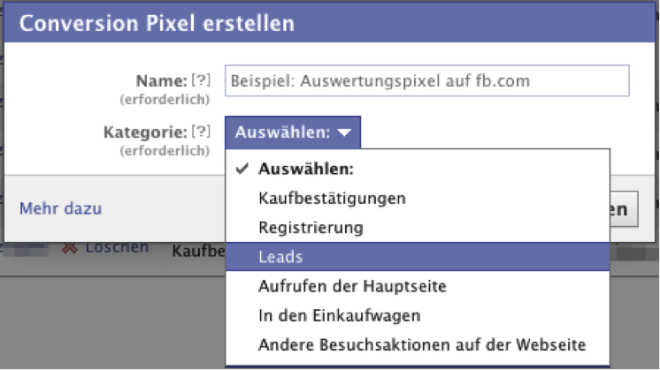
Task: Click the partially hidden button ending in 'en'
Action: (x=624, y=209)
